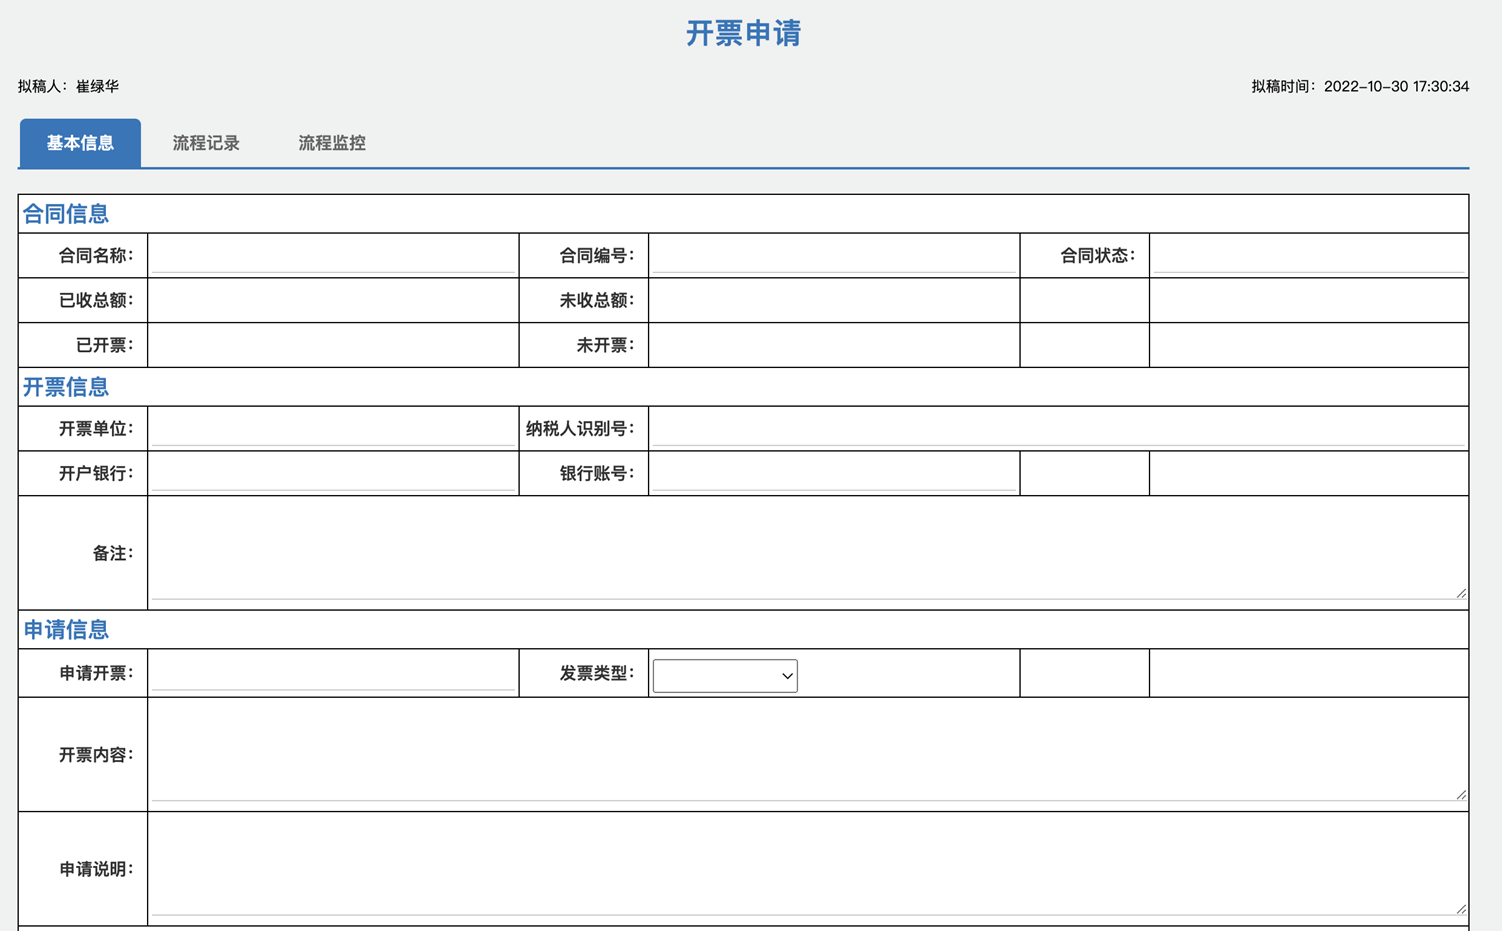This screenshot has width=1502, height=934.
Task: Select the 开户银行 input box
Action: [x=330, y=472]
